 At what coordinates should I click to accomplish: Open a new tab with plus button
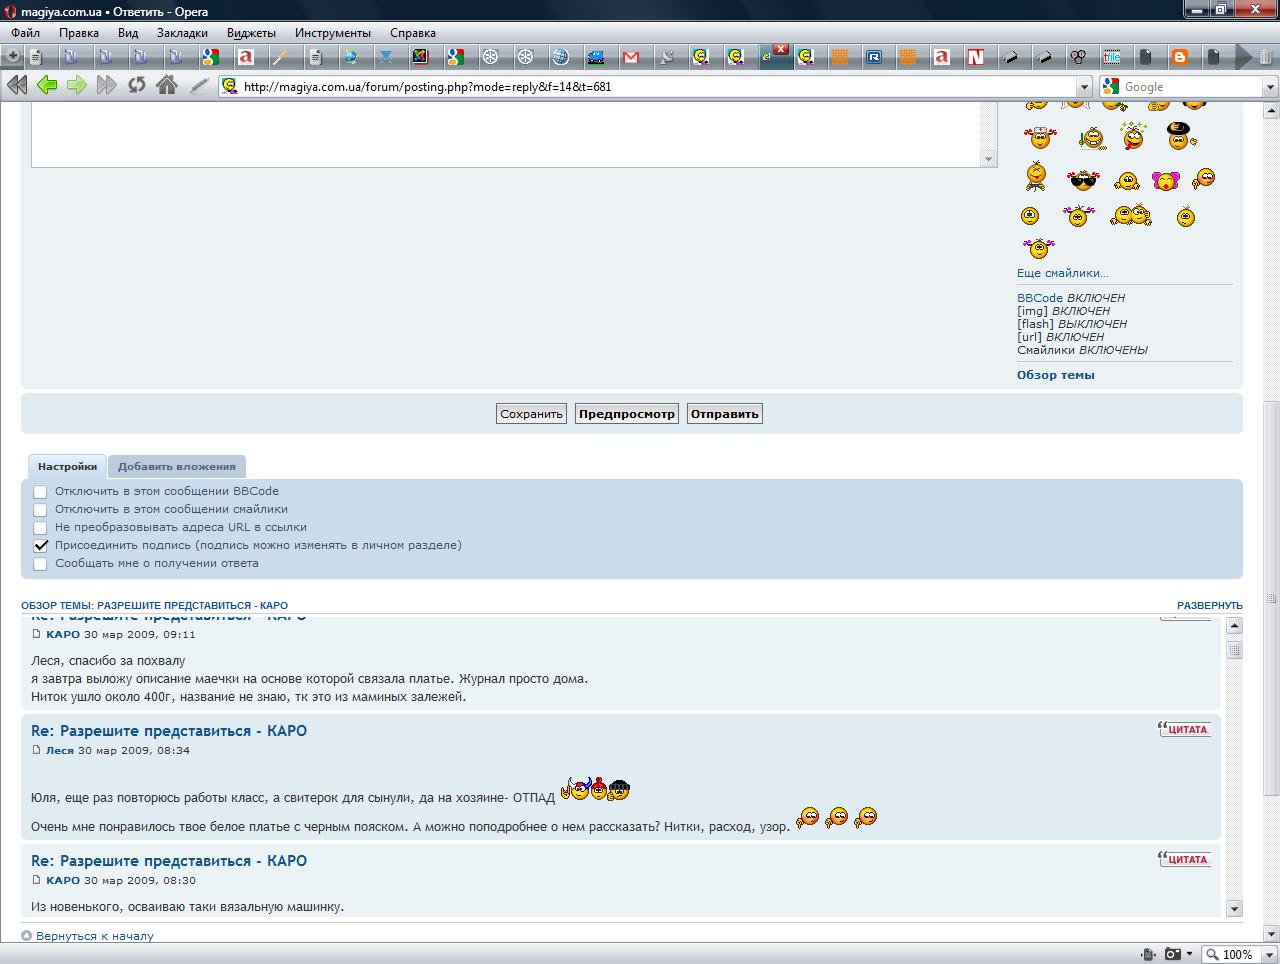point(13,57)
